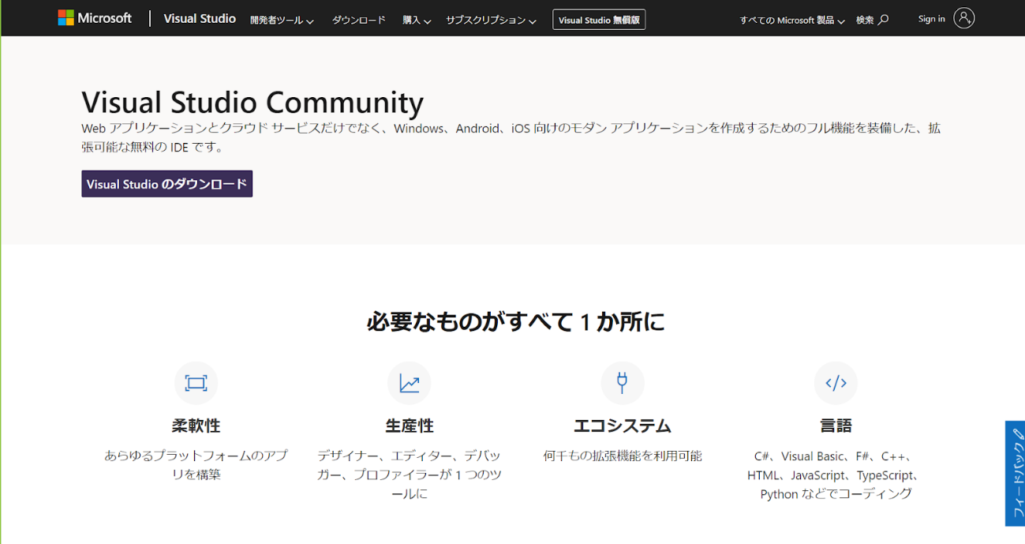This screenshot has height=544, width=1025.
Task: Expand the サブスクリプション dropdown
Action: pos(491,20)
